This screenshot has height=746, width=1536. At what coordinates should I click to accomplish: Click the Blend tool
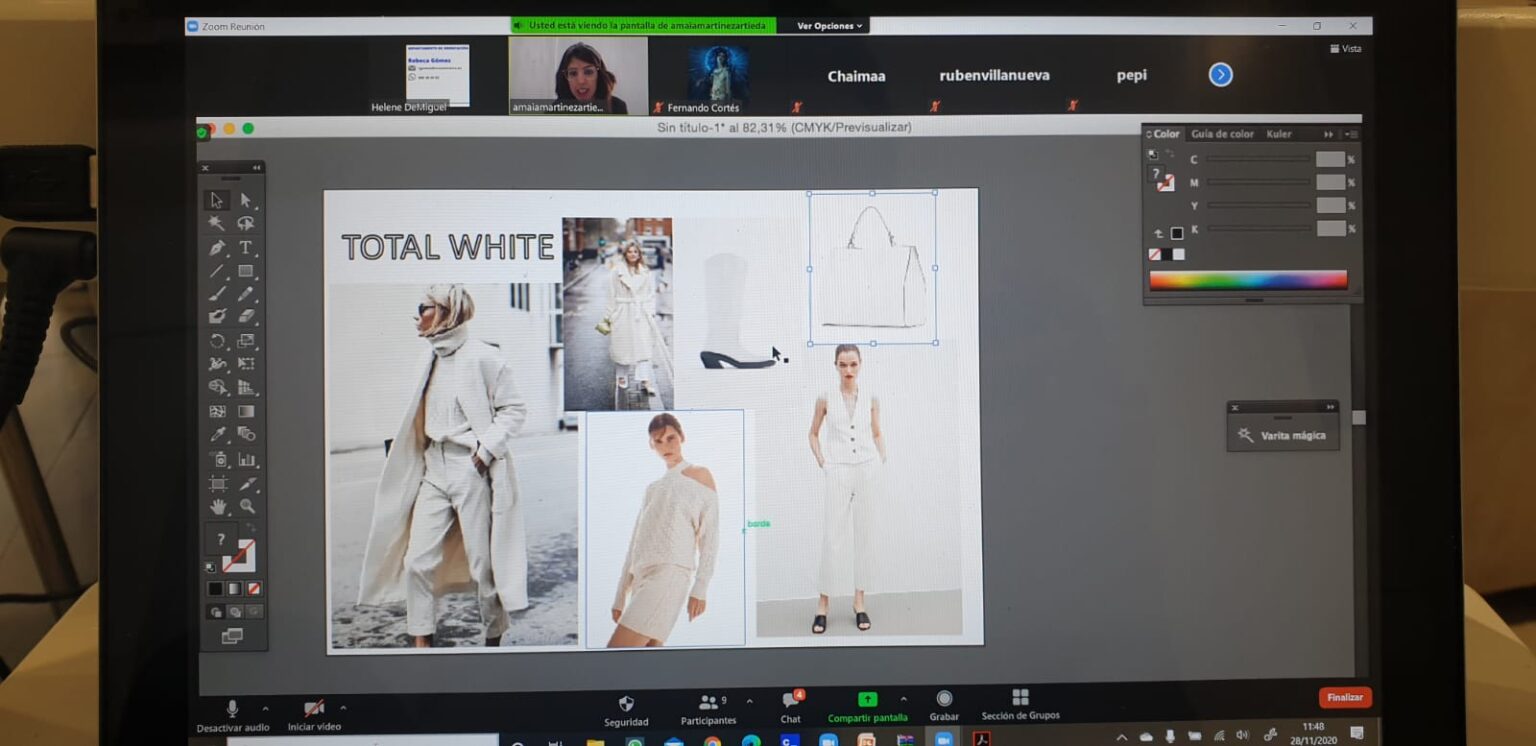pyautogui.click(x=246, y=434)
